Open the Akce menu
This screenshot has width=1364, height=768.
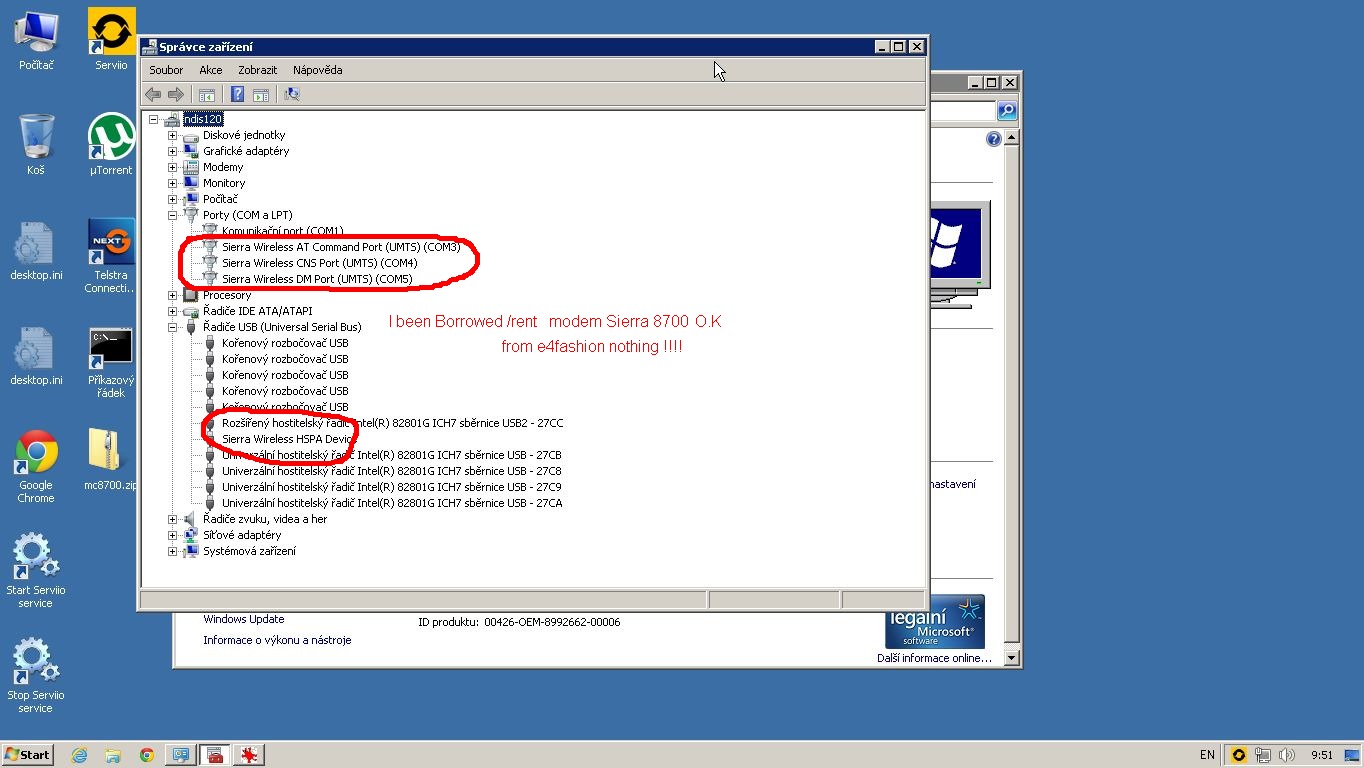pos(211,70)
